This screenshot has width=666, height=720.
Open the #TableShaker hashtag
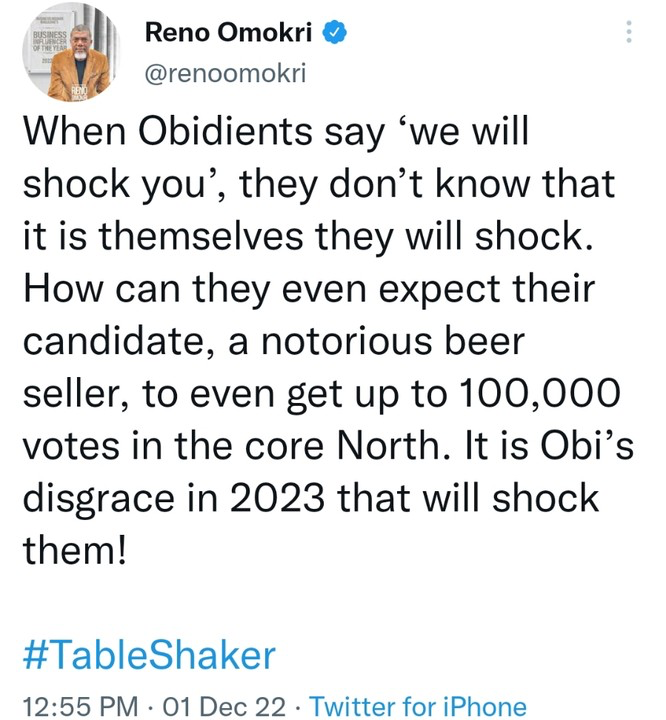[148, 656]
